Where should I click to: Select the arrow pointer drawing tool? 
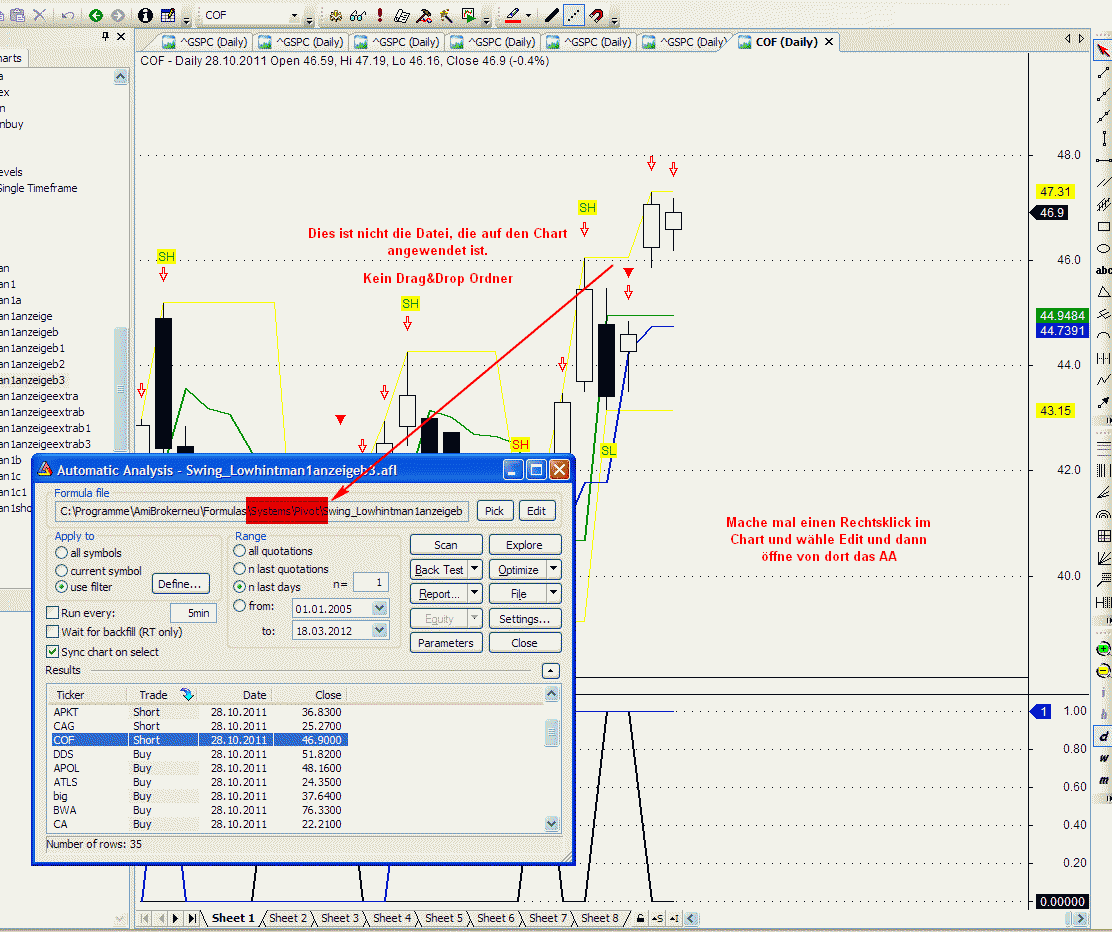pos(1103,51)
